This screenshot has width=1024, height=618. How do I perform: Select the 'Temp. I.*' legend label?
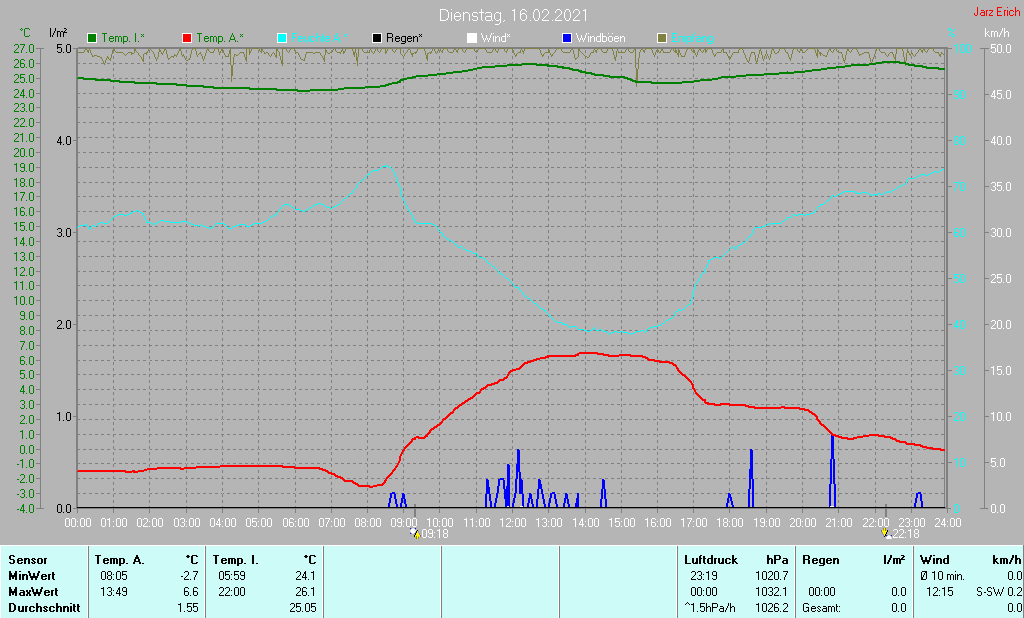pos(123,39)
